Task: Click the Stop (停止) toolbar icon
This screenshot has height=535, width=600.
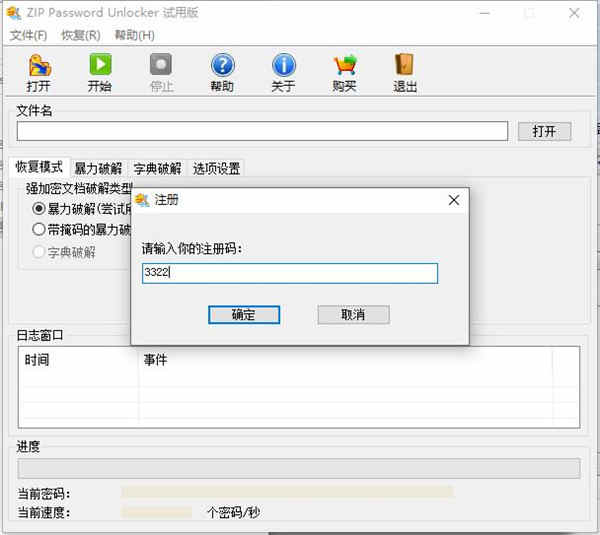Action: pos(161,73)
